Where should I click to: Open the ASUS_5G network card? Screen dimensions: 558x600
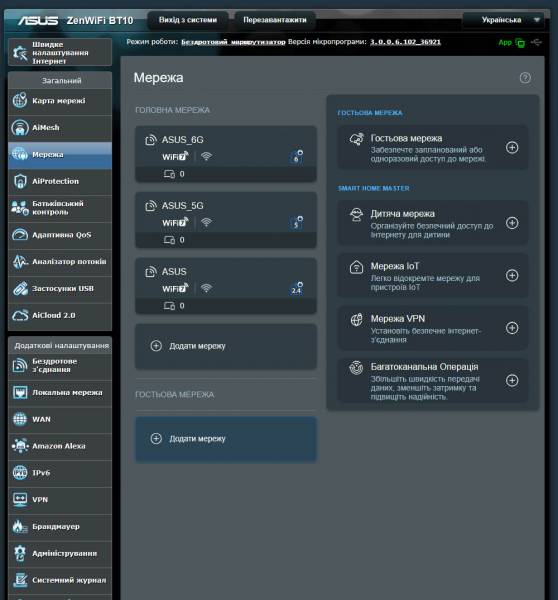tap(226, 220)
